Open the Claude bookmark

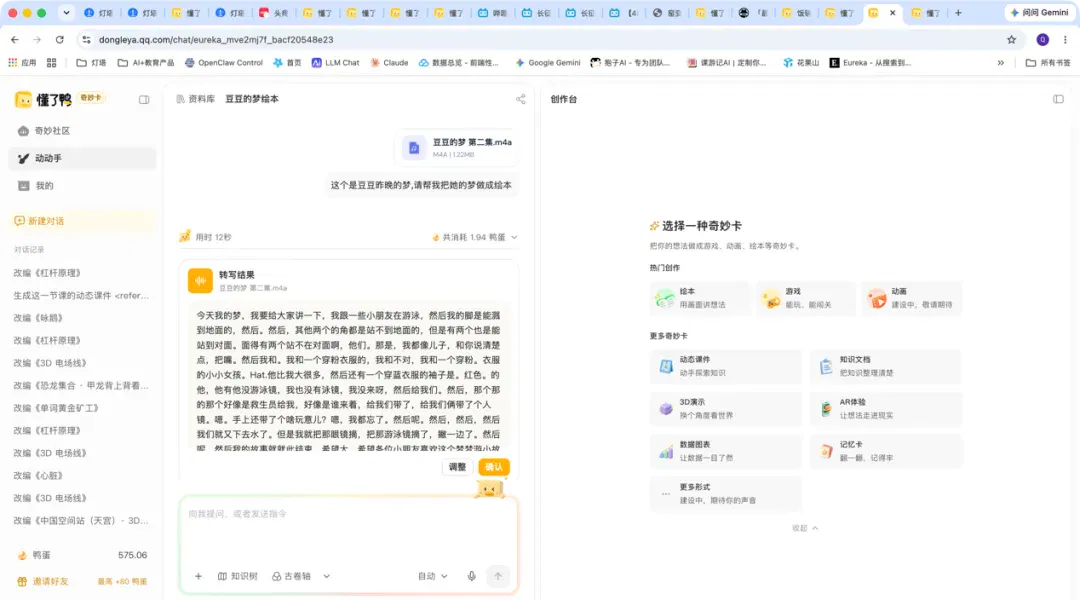389,63
